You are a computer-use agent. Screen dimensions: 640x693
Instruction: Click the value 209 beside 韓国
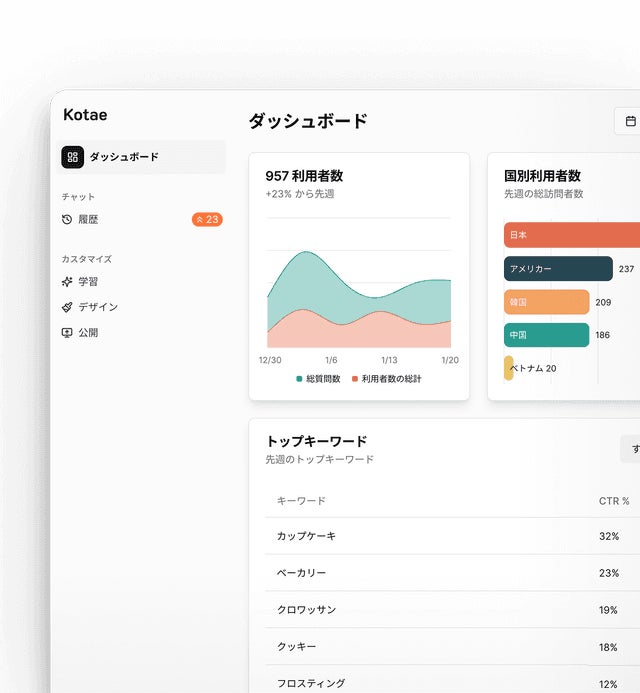tap(603, 302)
